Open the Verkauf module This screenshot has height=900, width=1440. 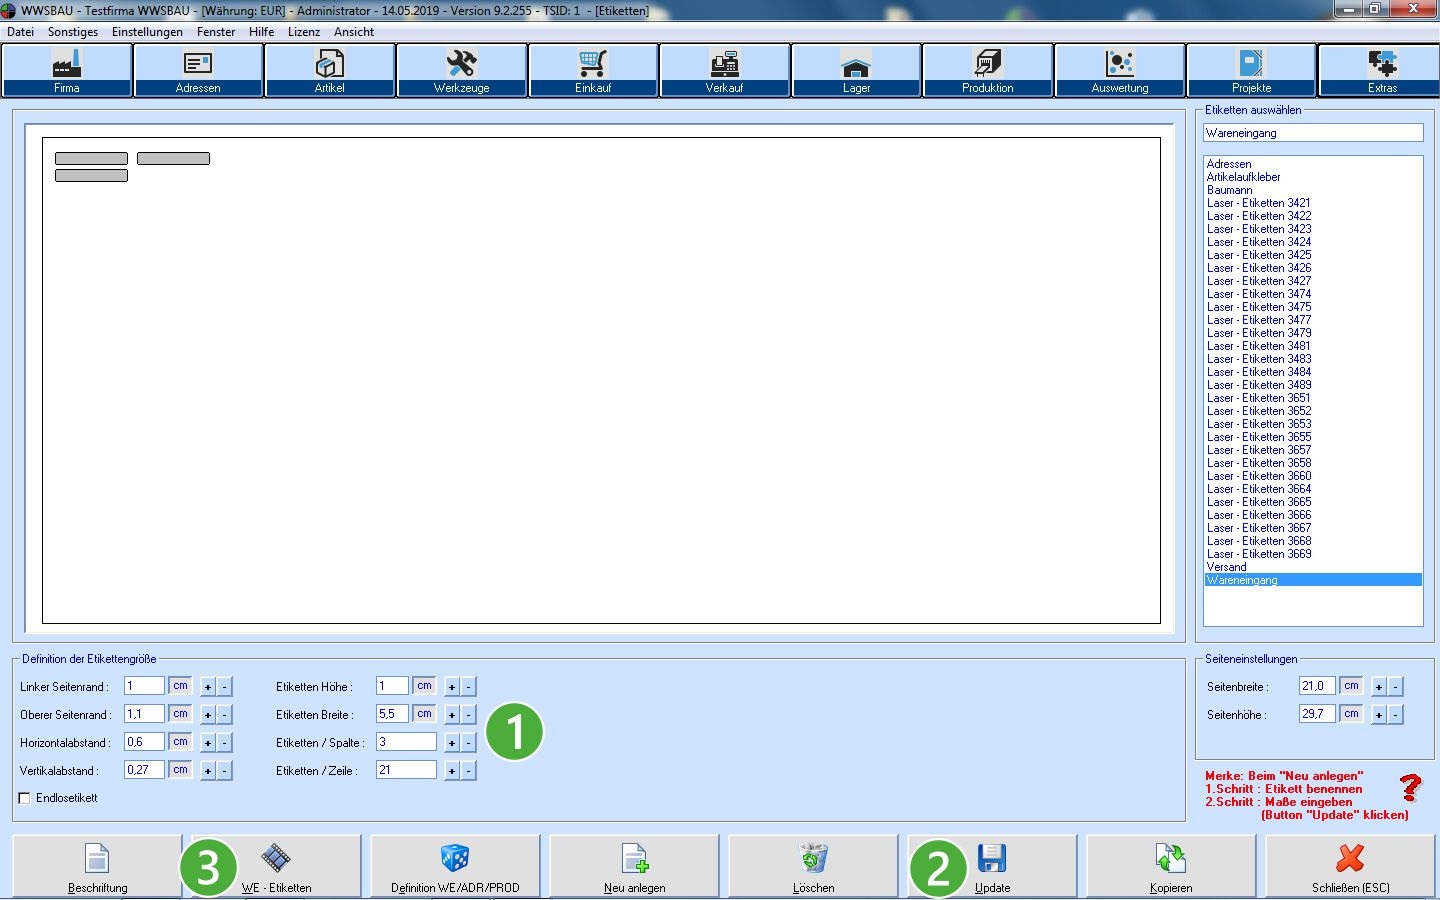pos(724,71)
